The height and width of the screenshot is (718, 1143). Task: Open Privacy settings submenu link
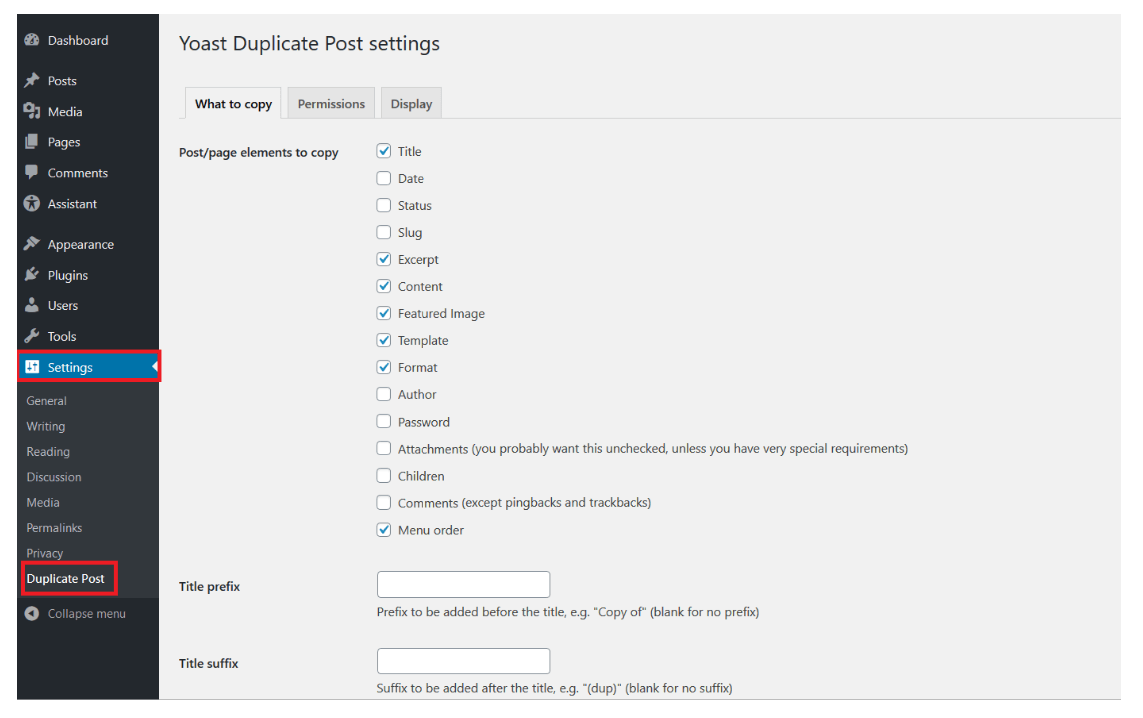[44, 553]
